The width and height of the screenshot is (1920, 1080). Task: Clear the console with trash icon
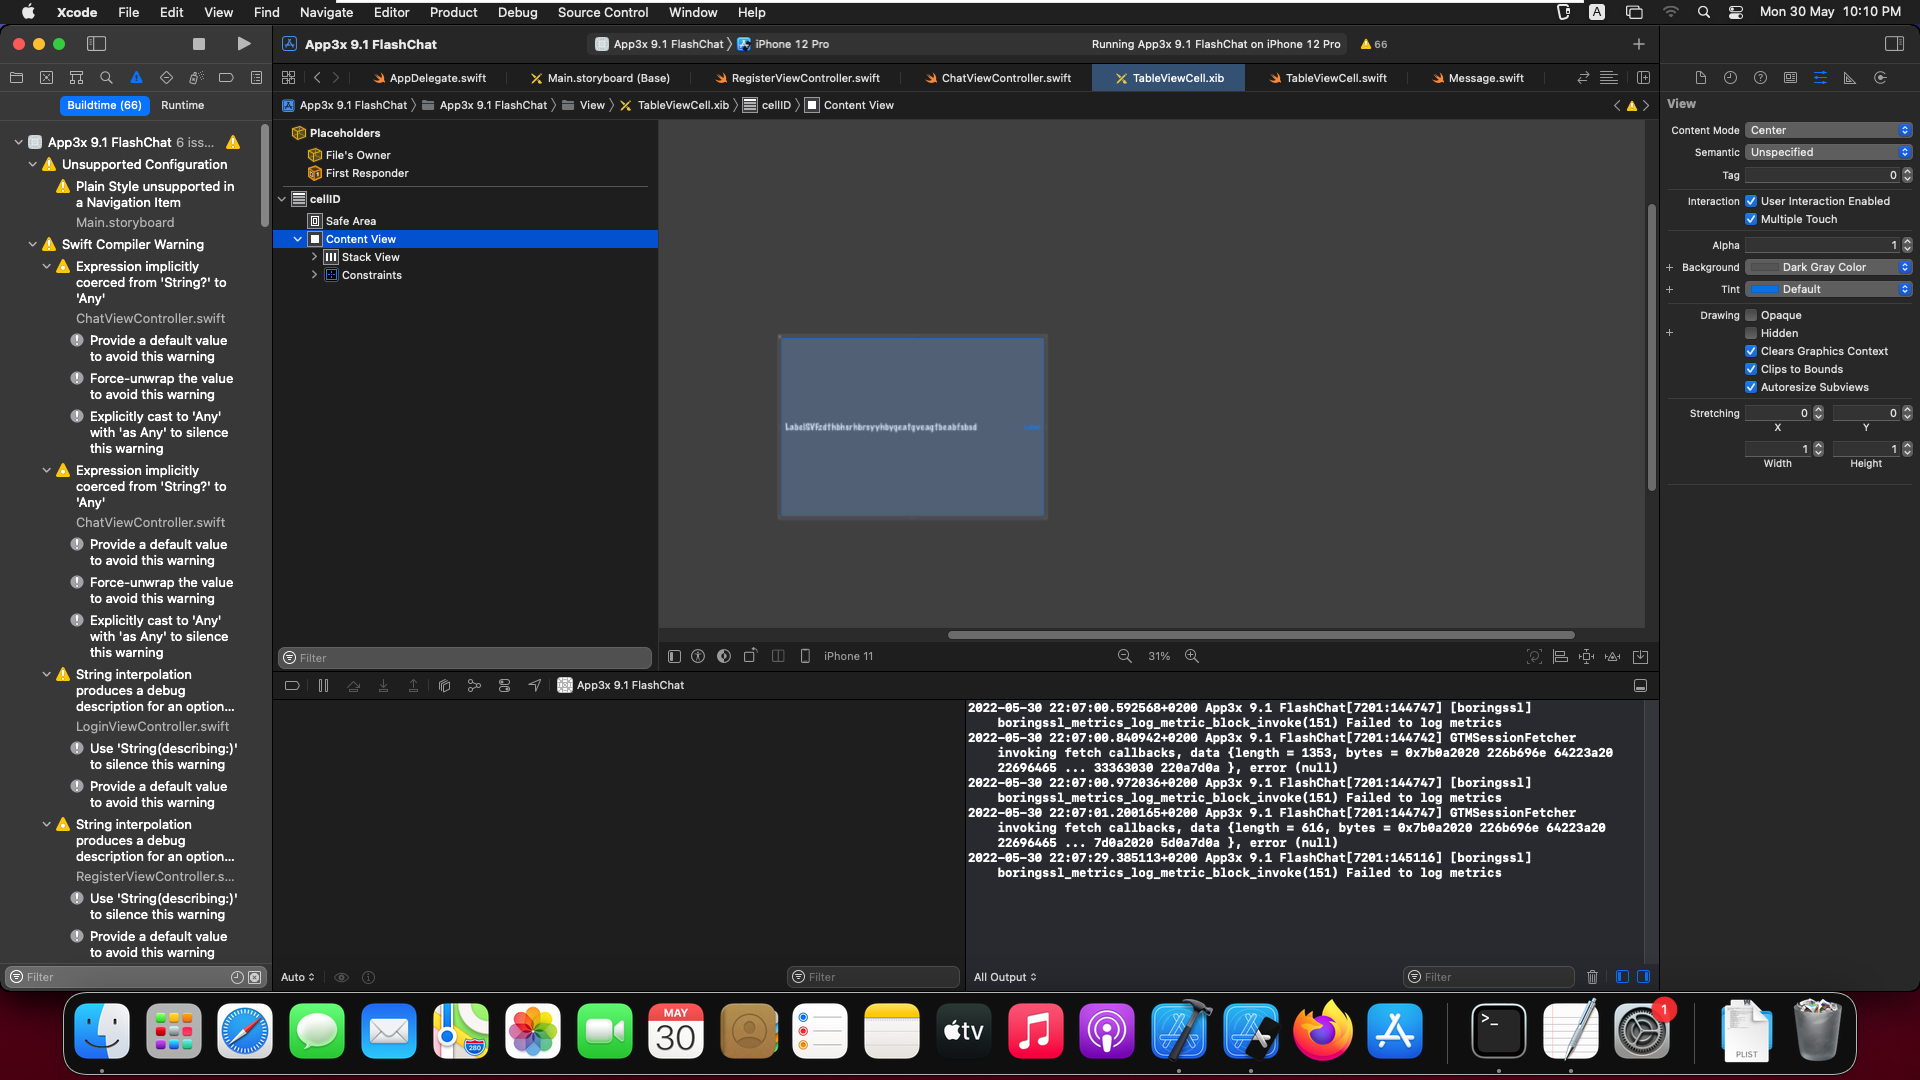1593,977
